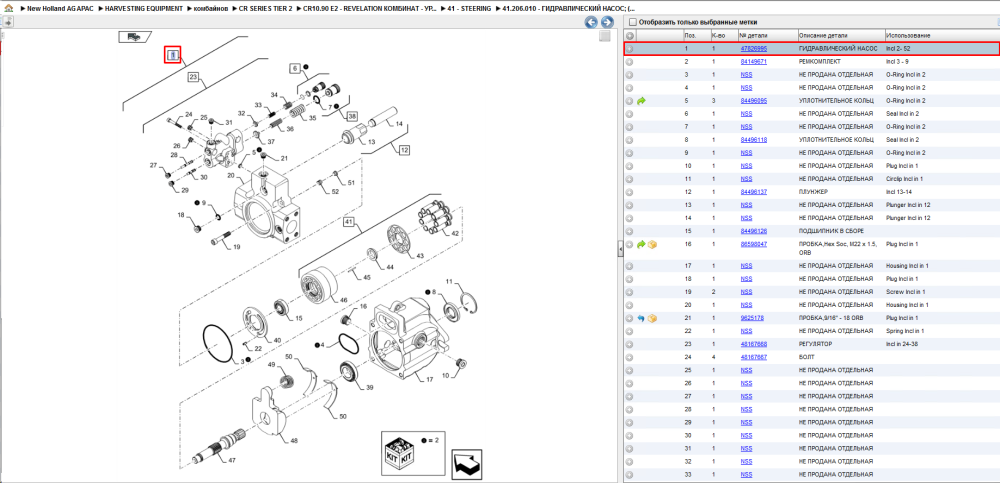Click the KIT legend icon in the diagram

[x=400, y=453]
